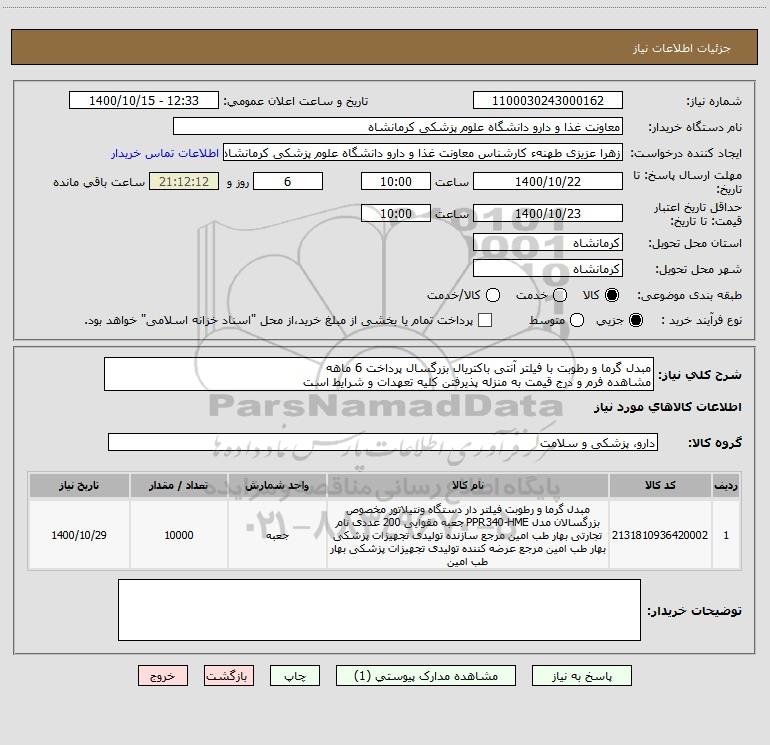Image resolution: width=770 pixels, height=745 pixels.
Task: Click the شماره نیاز field 1100030243000162
Action: point(548,101)
